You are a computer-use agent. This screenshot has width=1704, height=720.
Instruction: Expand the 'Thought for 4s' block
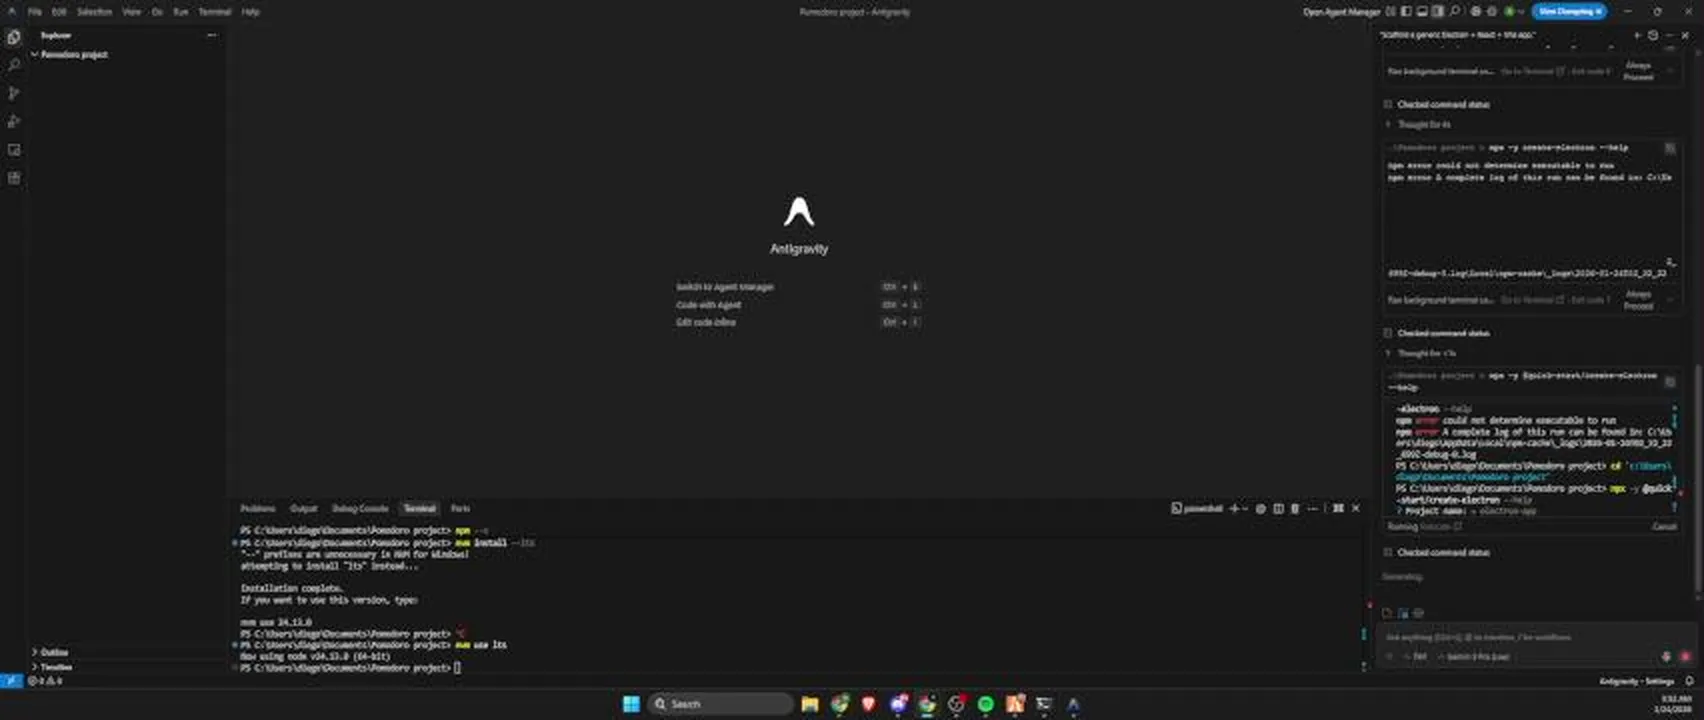click(1423, 125)
